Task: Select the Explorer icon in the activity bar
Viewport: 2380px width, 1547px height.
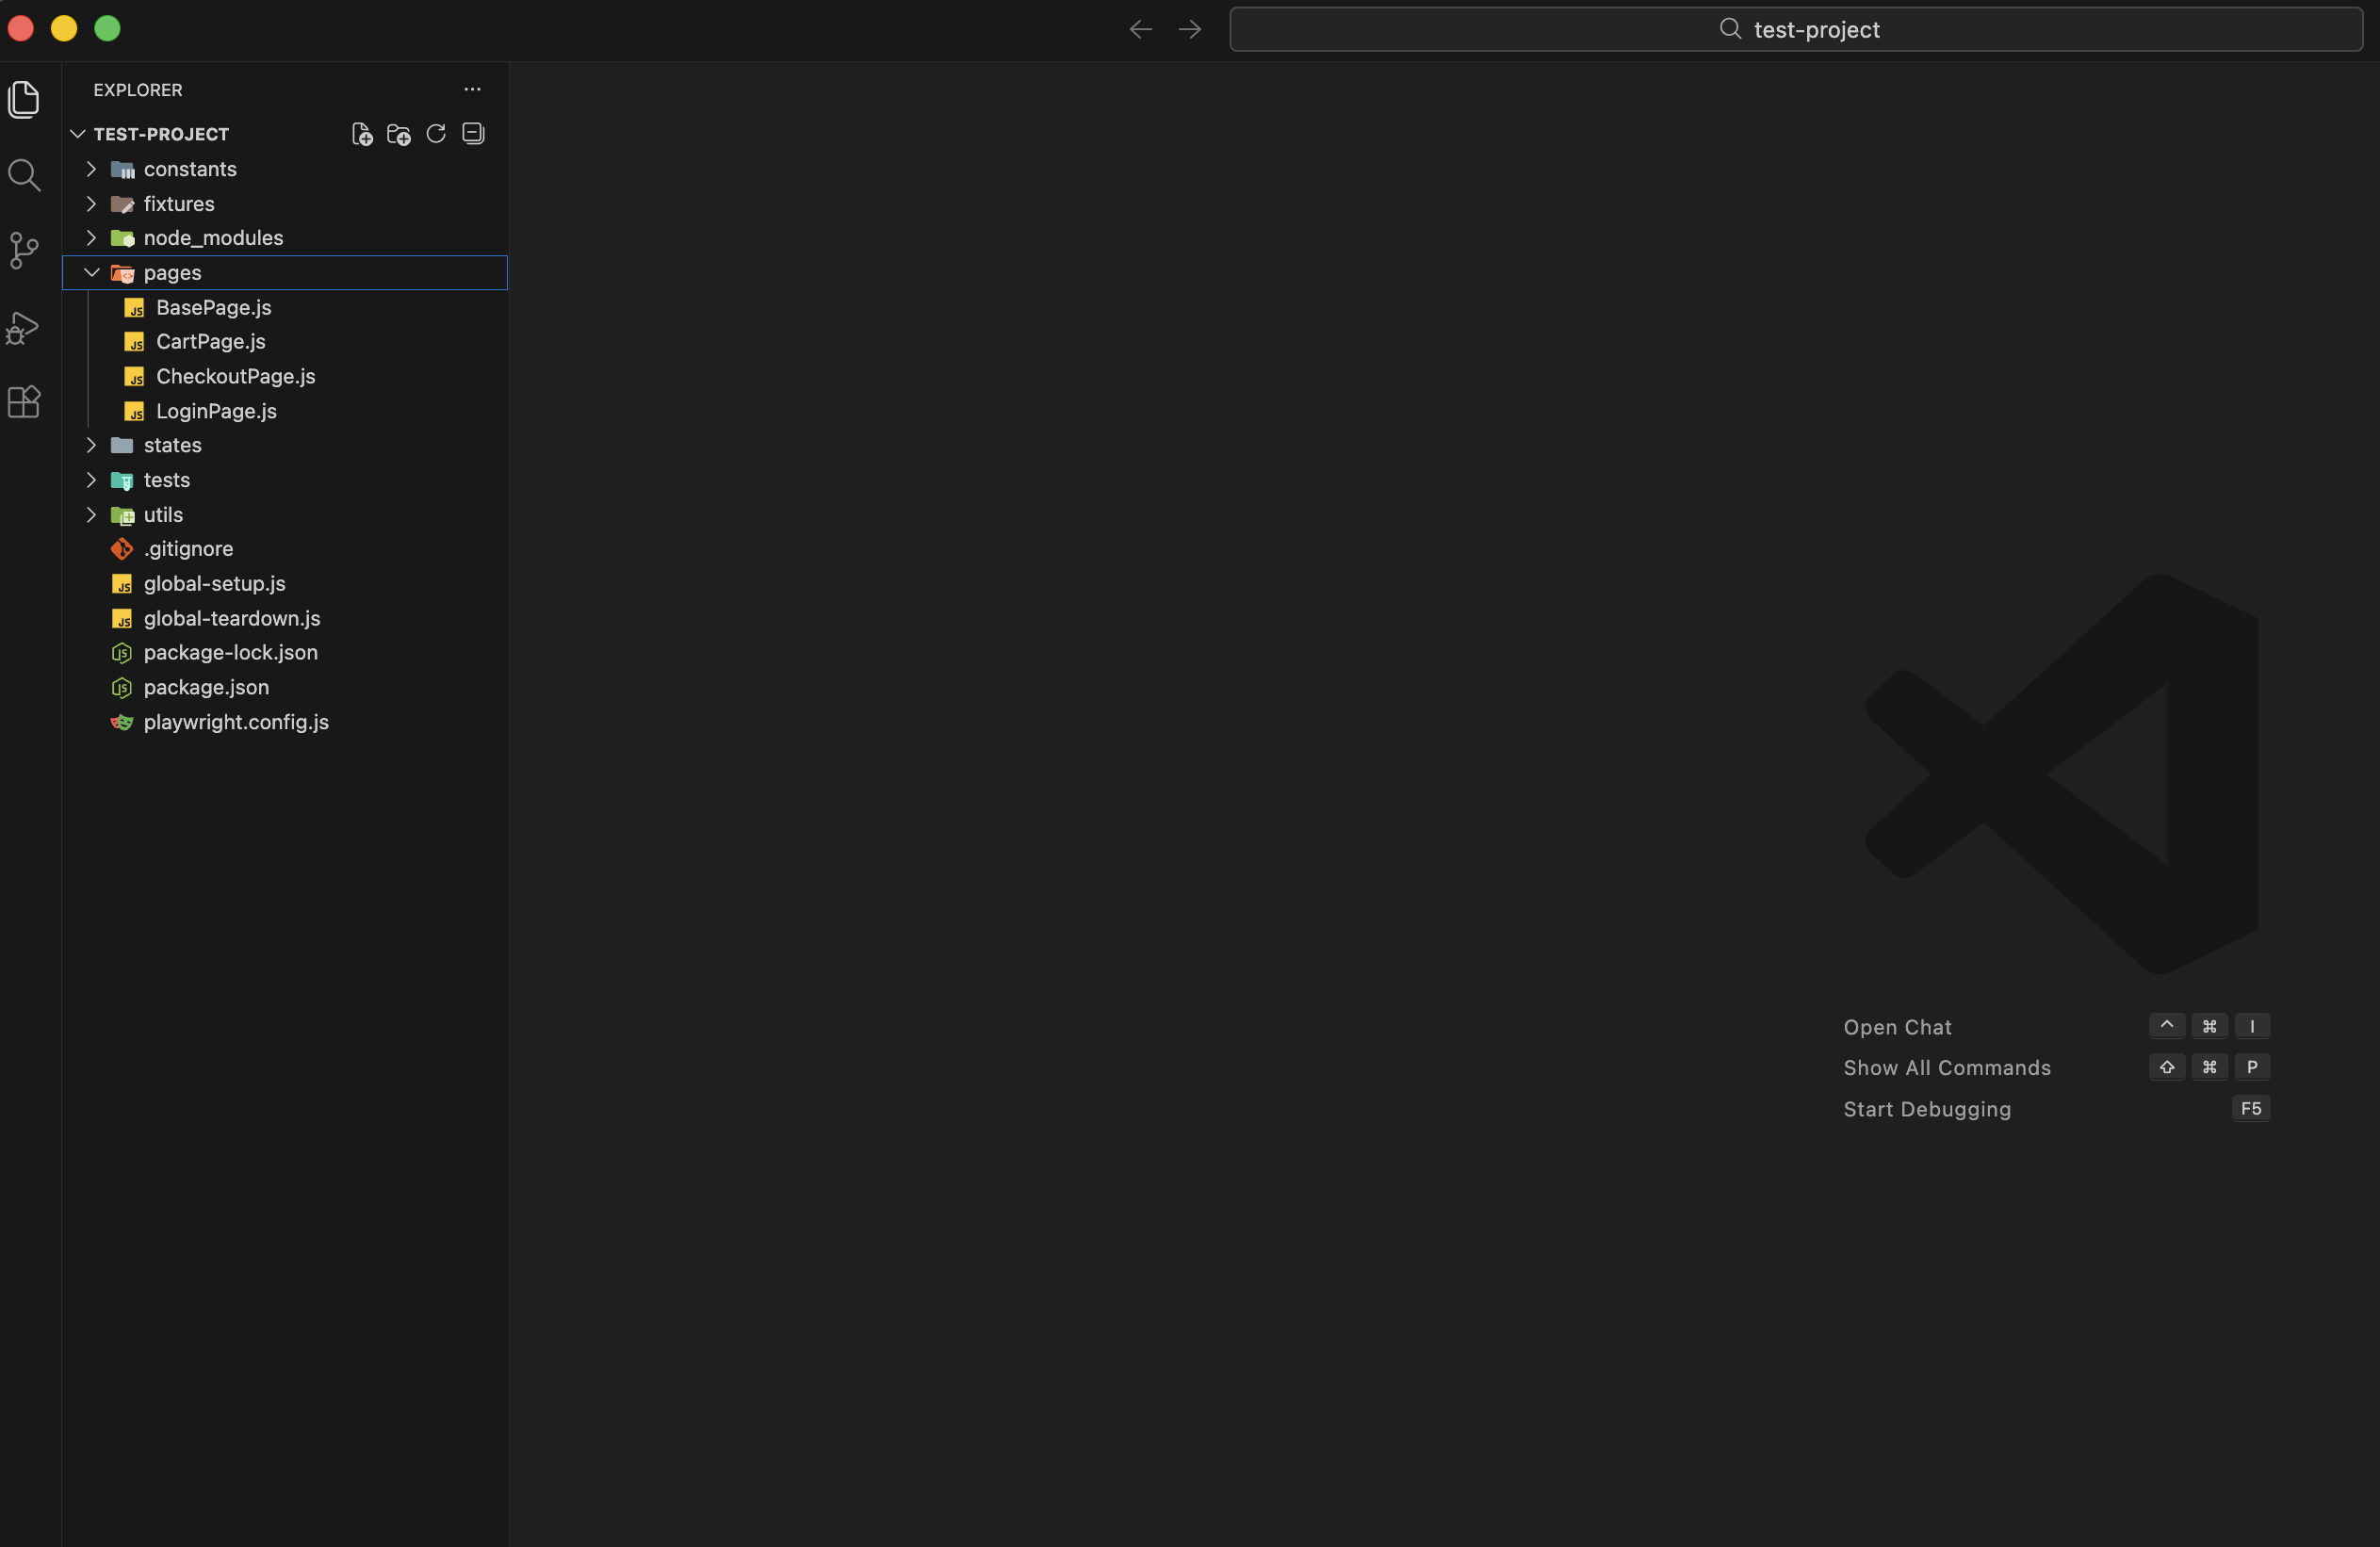Action: 24,99
